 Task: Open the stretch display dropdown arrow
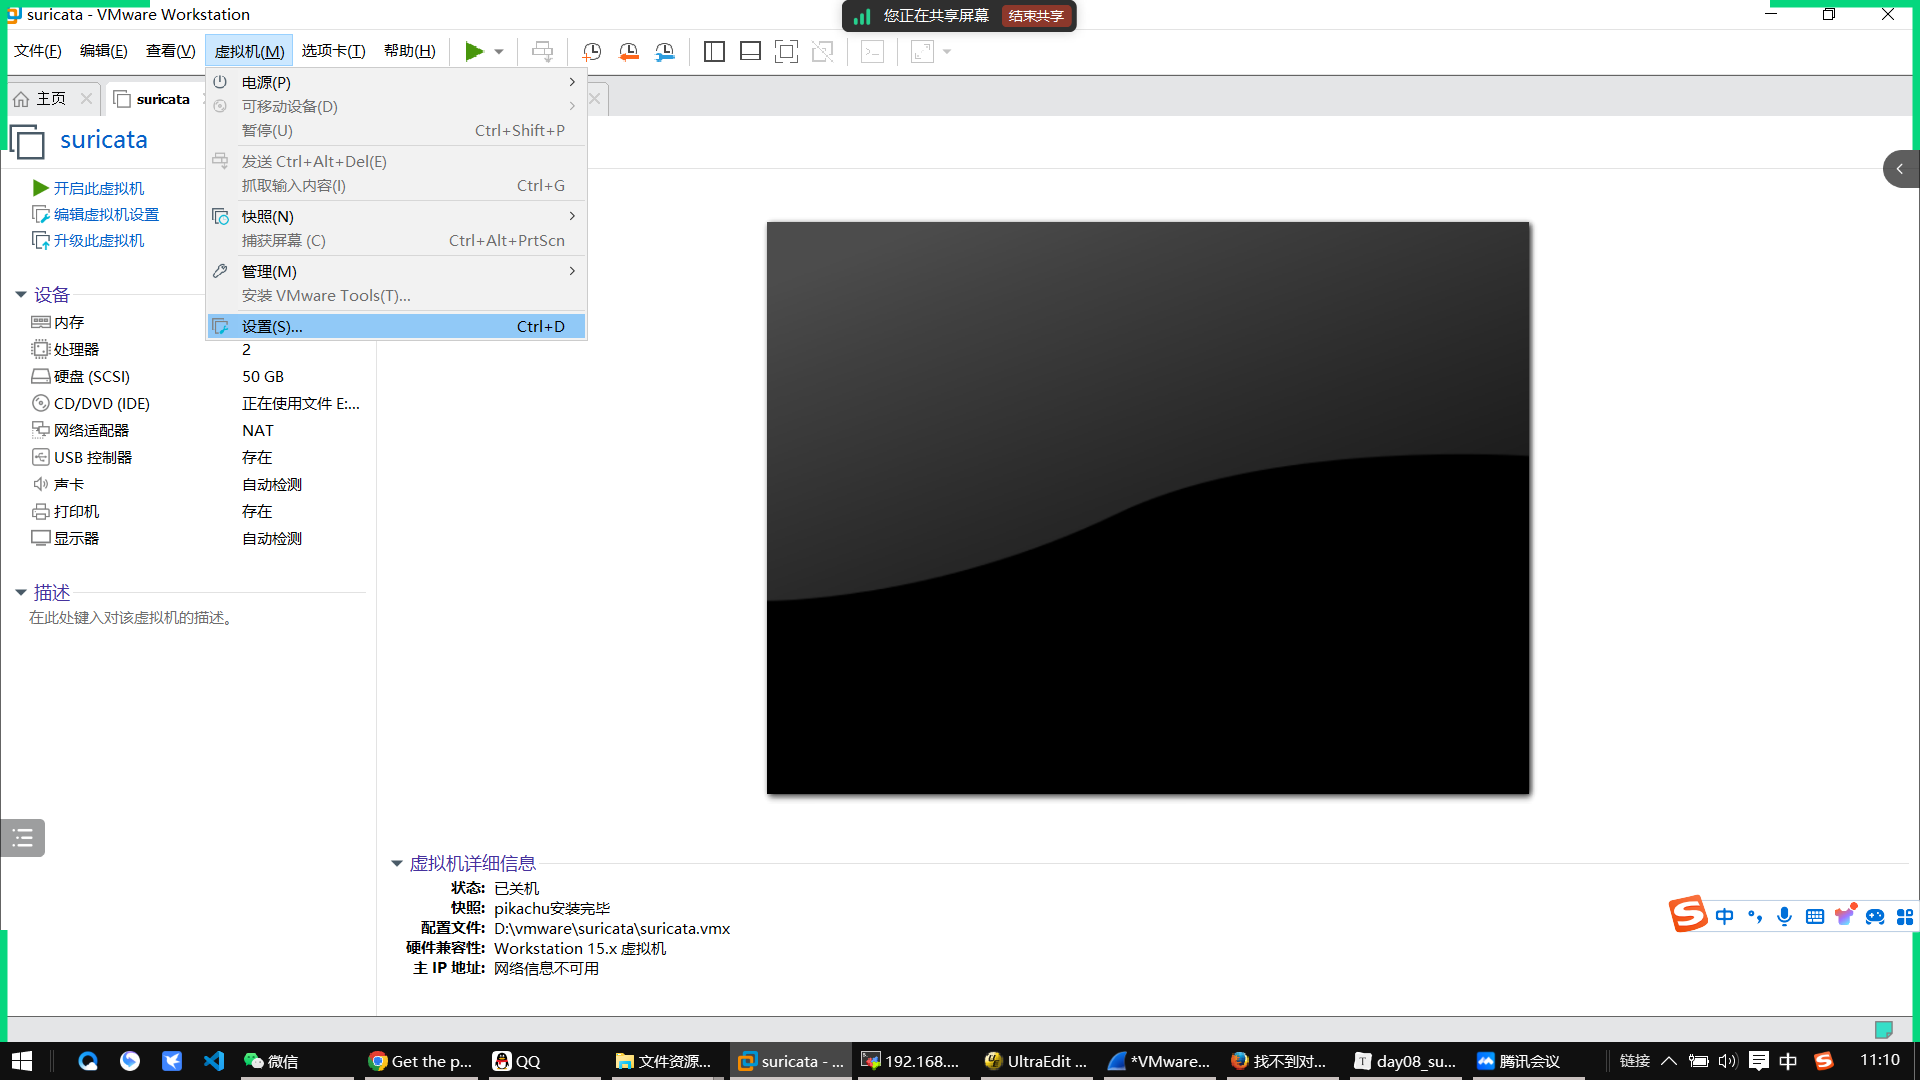(947, 52)
